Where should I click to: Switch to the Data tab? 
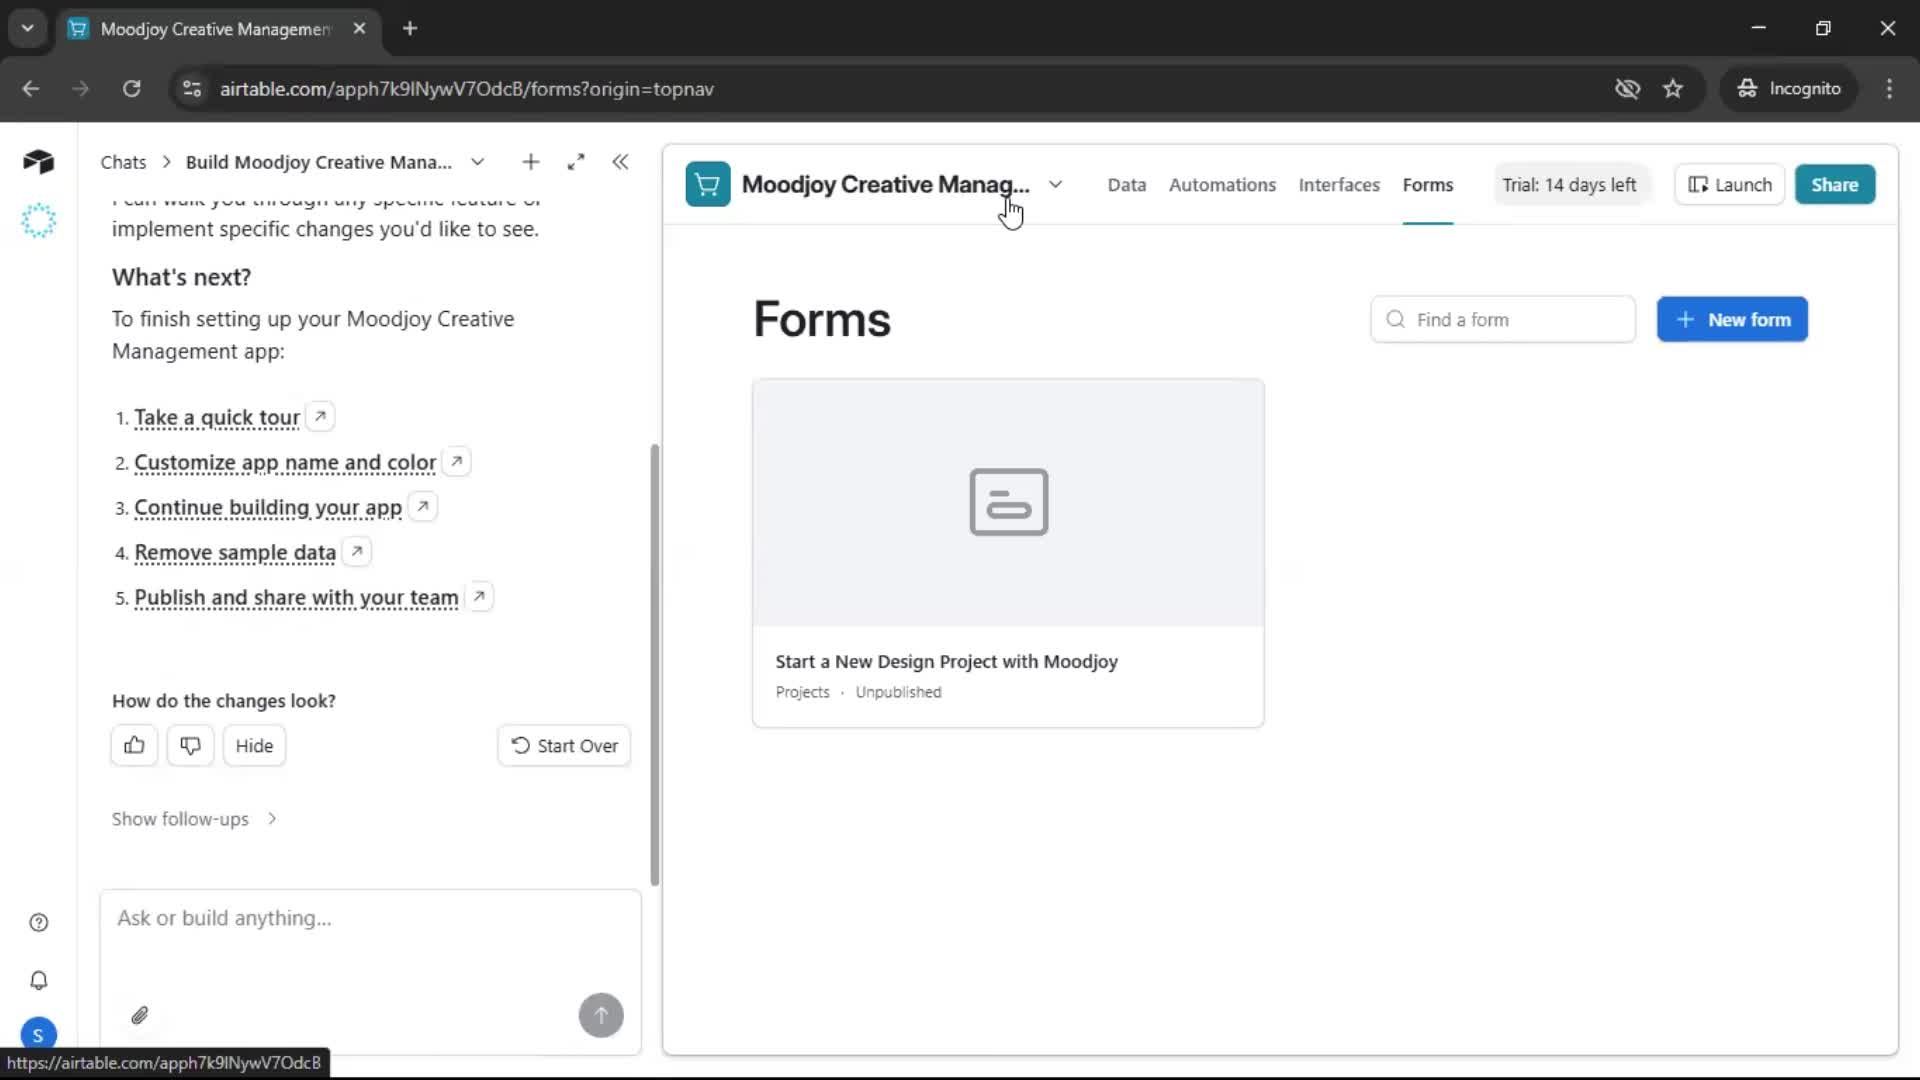(x=1126, y=184)
